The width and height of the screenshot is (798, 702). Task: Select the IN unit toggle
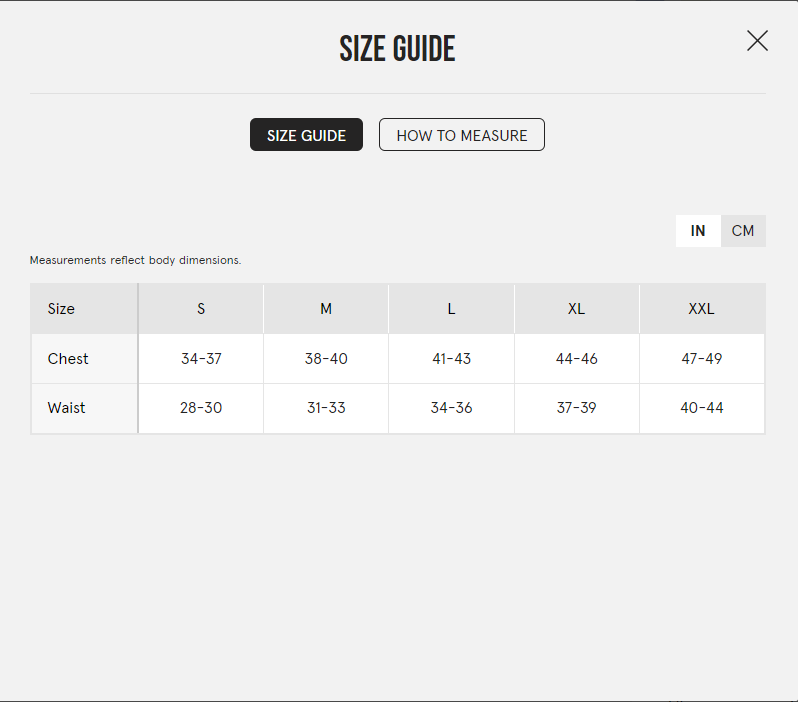point(698,231)
